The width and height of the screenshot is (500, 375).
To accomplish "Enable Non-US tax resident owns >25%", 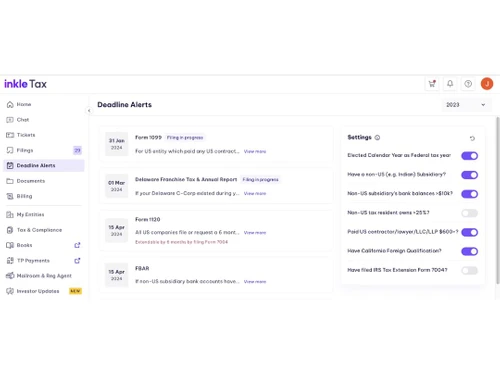I will click(x=469, y=213).
